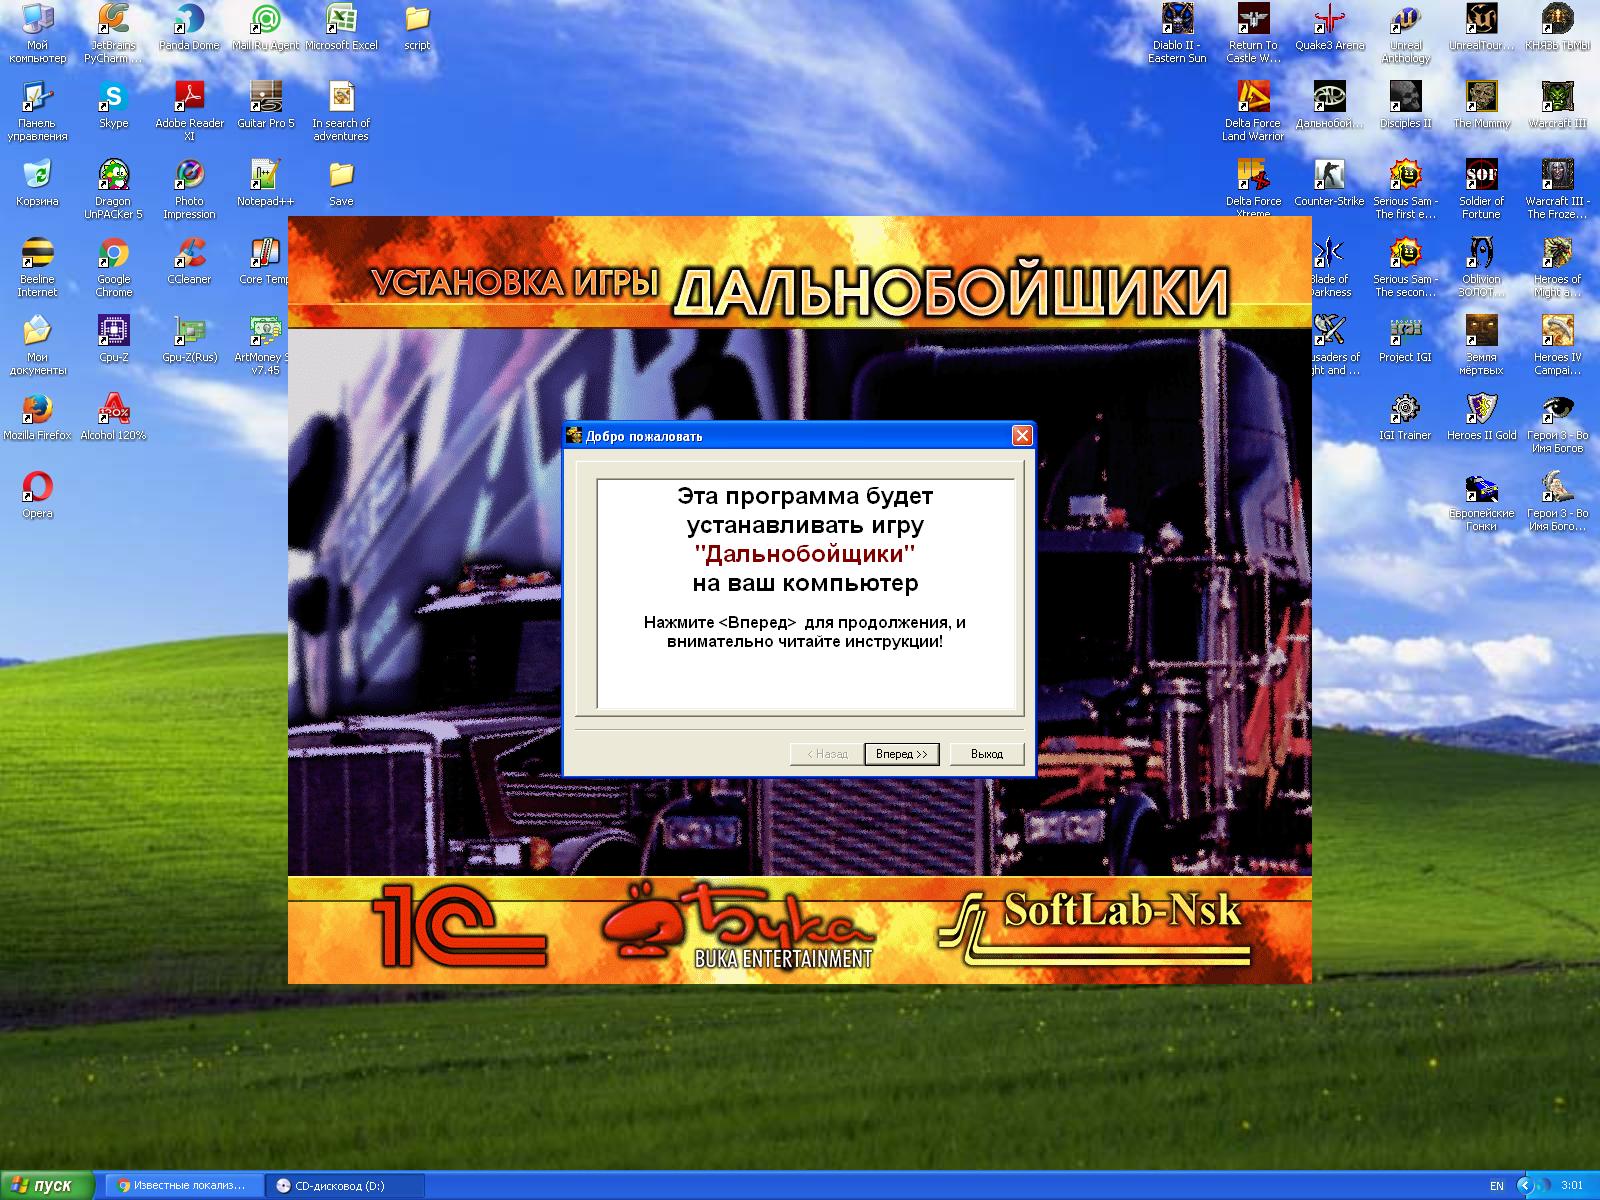Launch Return To Castle Wolfenstein shortcut
This screenshot has width=1600, height=1200.
coord(1253,33)
